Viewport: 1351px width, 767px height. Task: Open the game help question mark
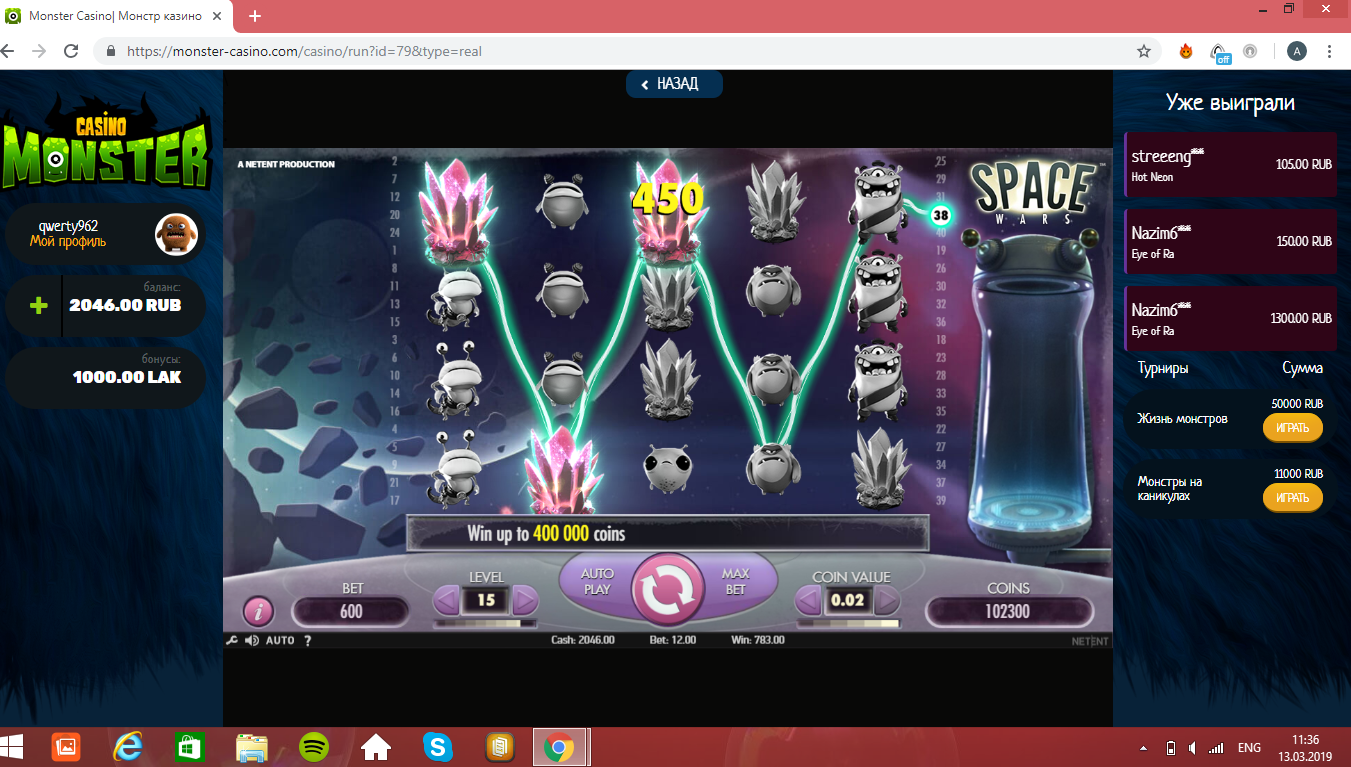point(307,640)
